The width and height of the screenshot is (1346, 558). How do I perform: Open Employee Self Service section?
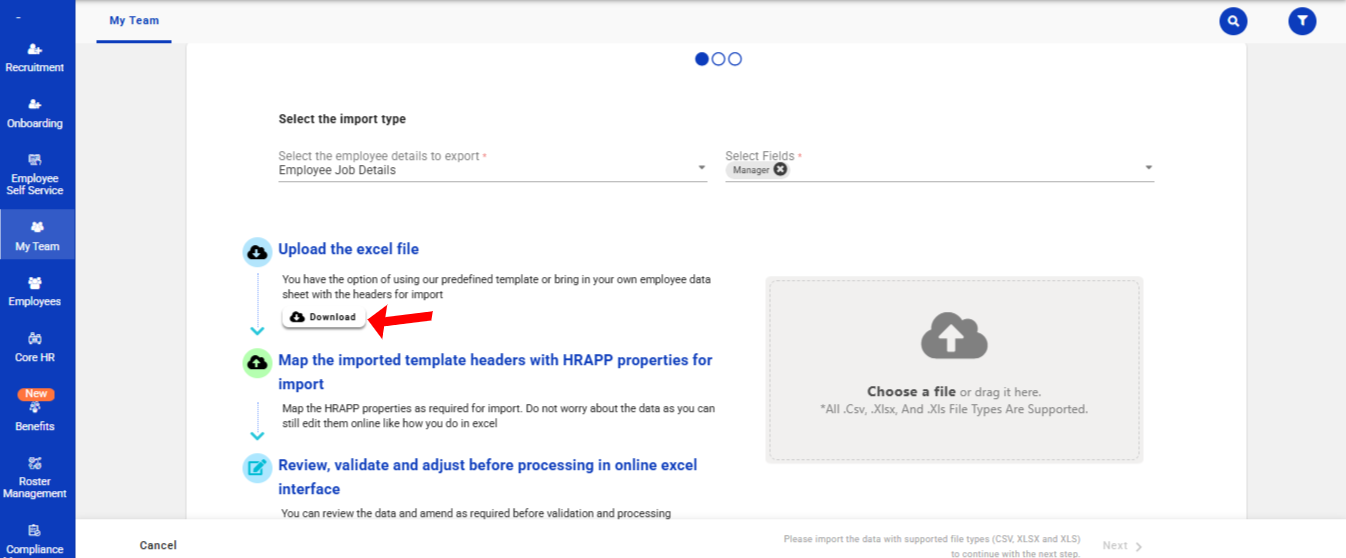(x=35, y=174)
